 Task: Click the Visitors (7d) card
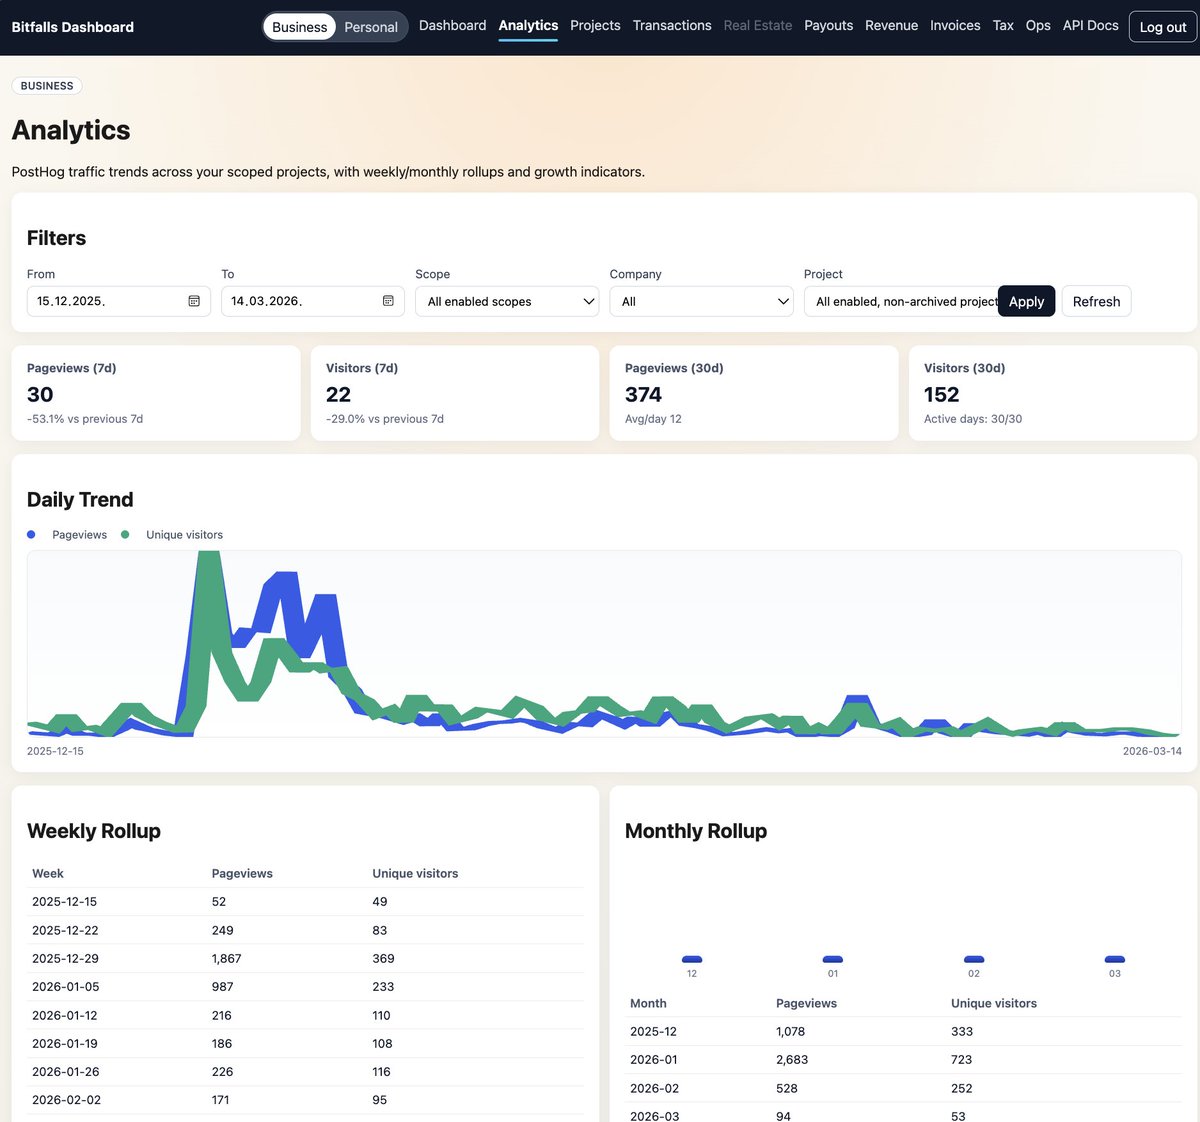pos(455,393)
